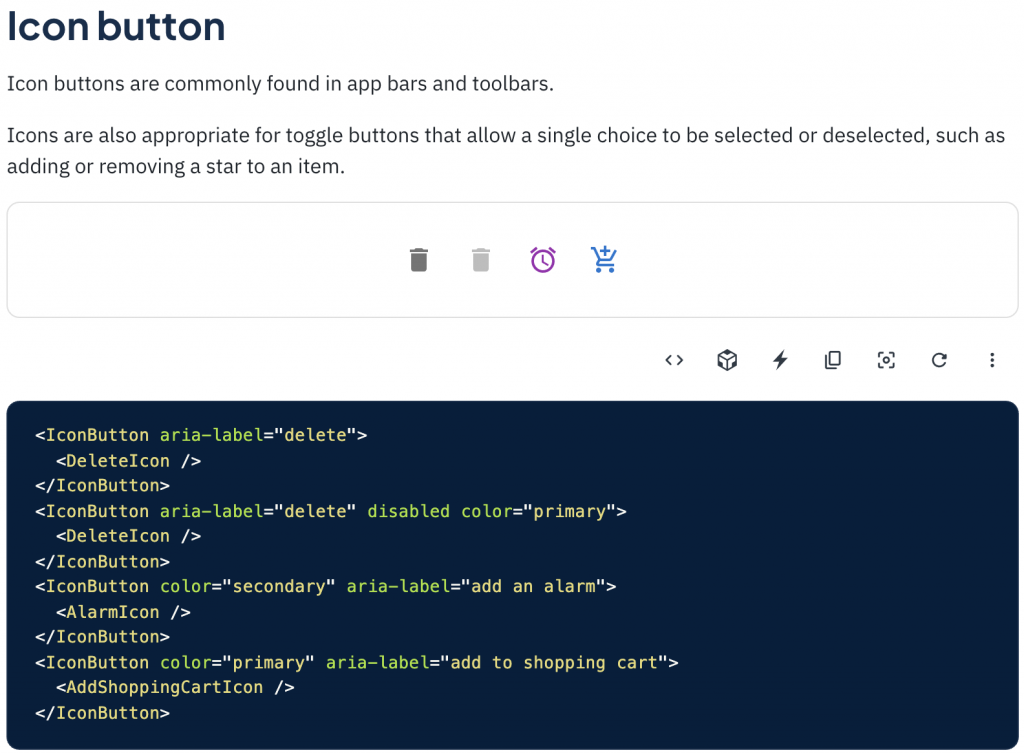Click the sentence about app bars and toolbars
The height and width of the screenshot is (755, 1024).
pyautogui.click(x=280, y=84)
